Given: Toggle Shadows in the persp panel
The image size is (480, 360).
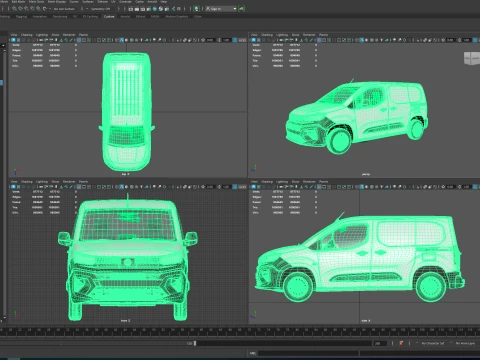Looking at the screenshot, I should point(386,40).
